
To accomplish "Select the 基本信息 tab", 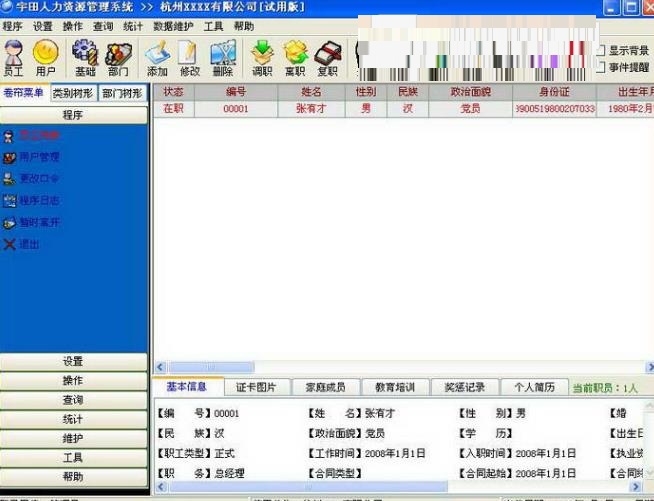I will tap(187, 386).
